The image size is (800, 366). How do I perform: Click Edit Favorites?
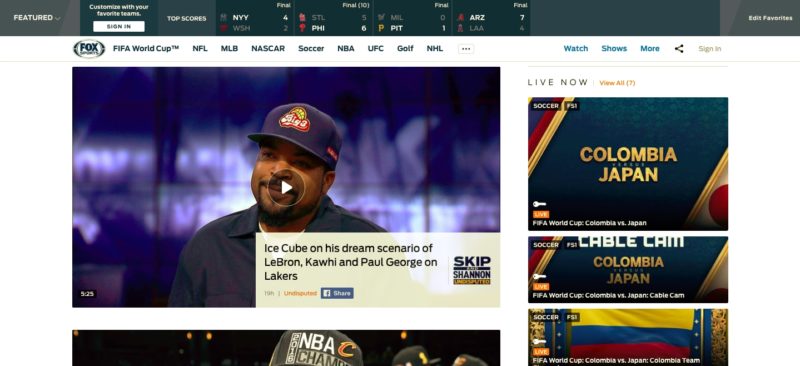click(770, 18)
